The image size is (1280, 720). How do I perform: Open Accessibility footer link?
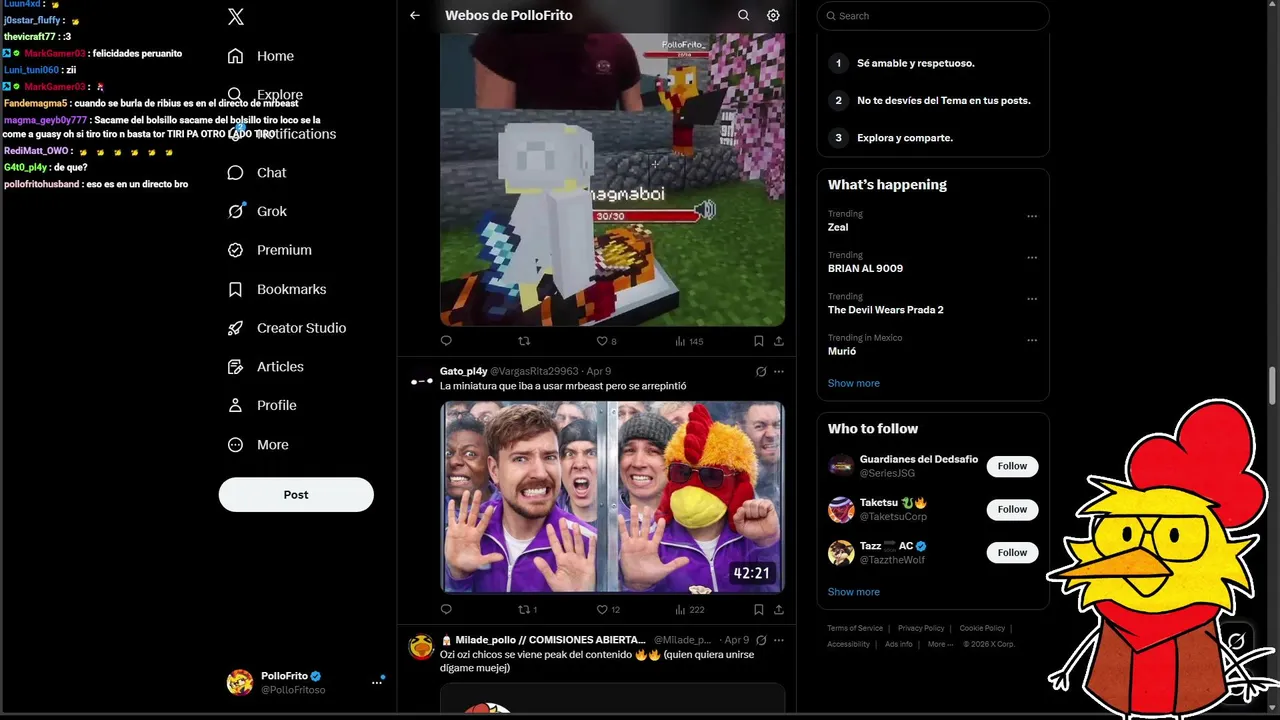(848, 644)
